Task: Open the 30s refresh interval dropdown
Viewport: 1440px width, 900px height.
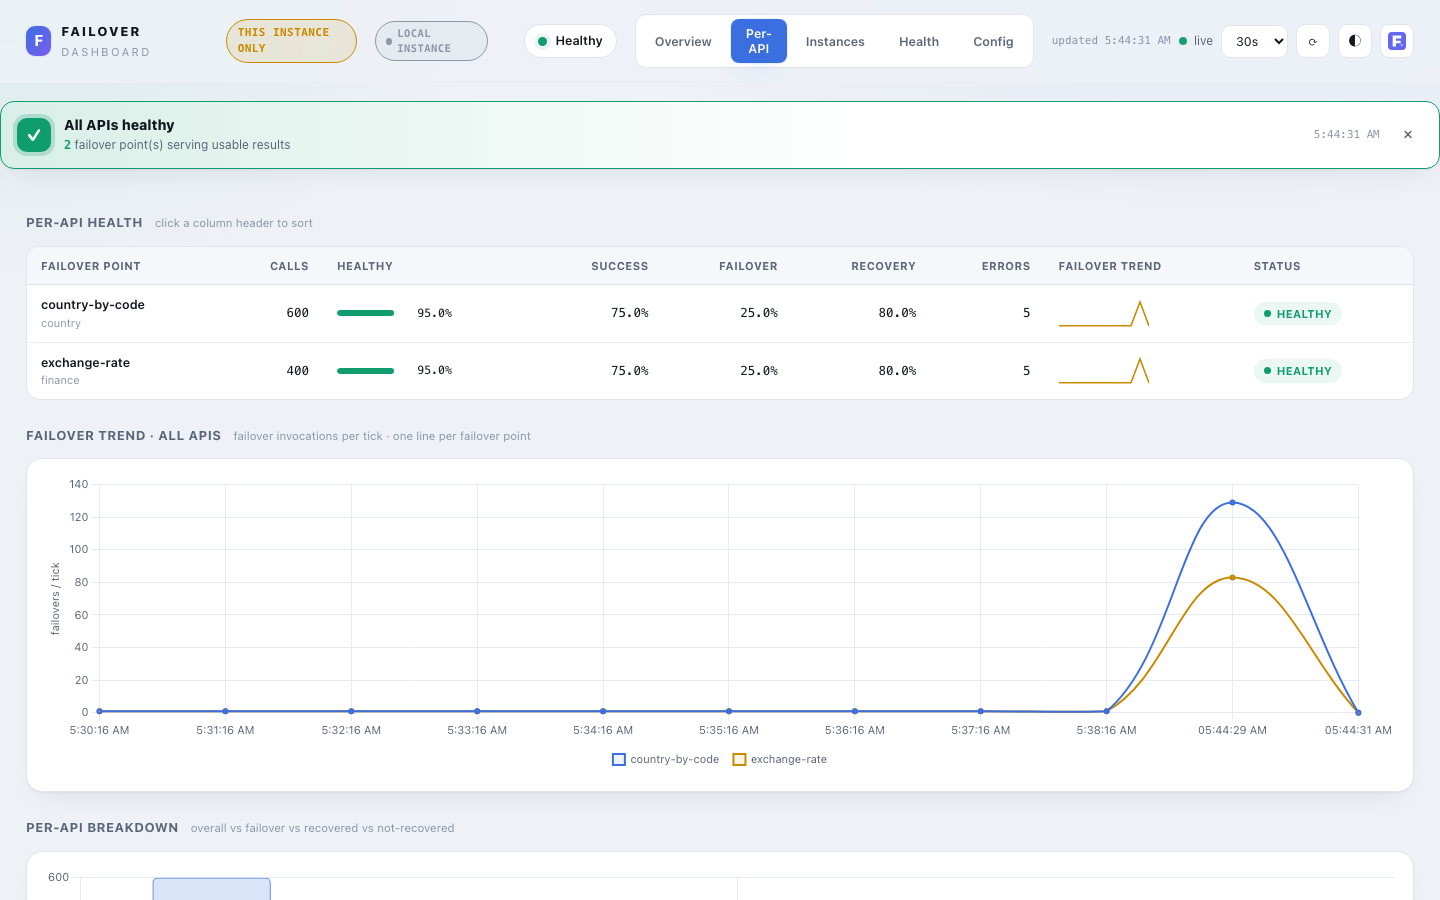Action: point(1255,41)
